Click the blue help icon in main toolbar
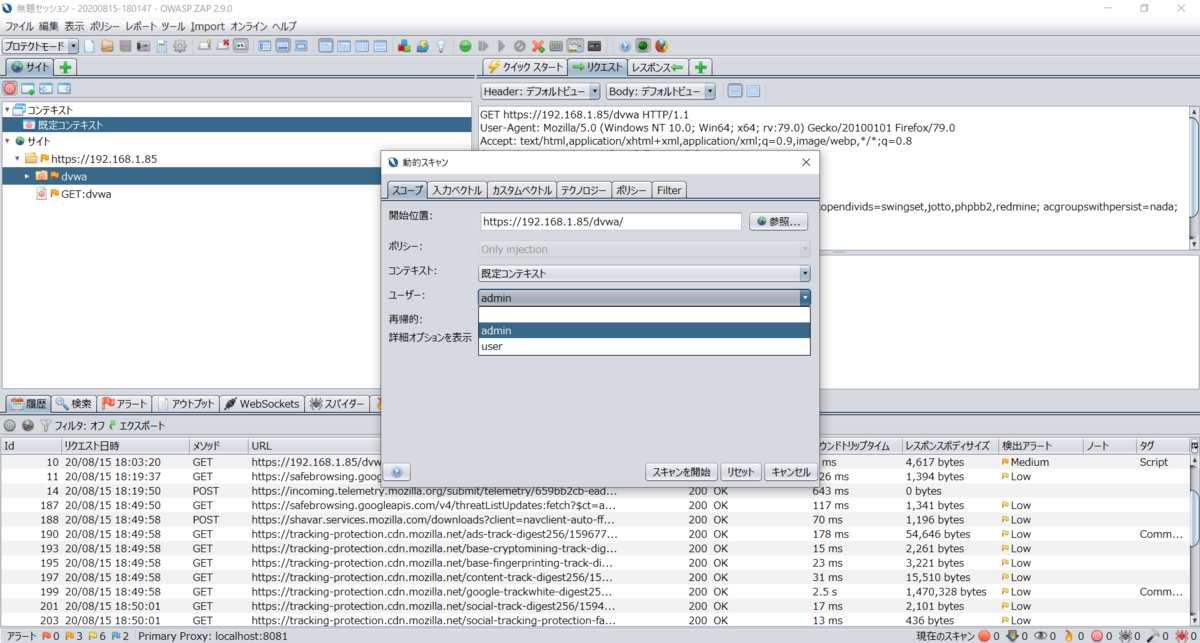The height and width of the screenshot is (643, 1200). coord(625,46)
